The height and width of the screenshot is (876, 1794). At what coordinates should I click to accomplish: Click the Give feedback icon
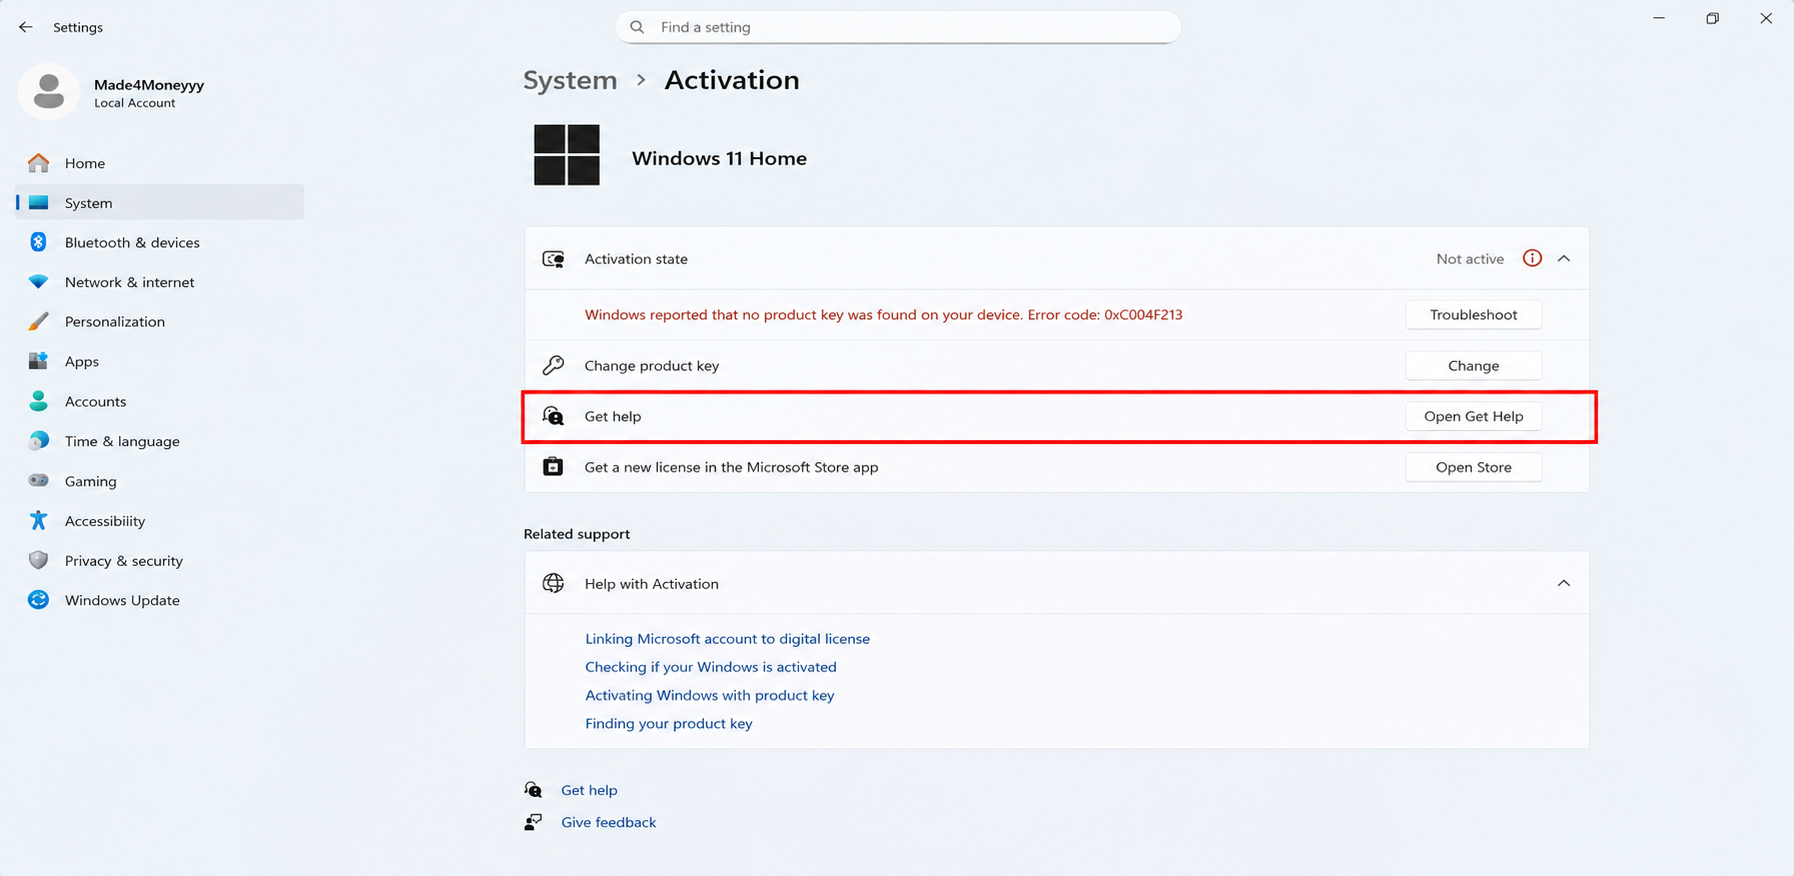(534, 822)
